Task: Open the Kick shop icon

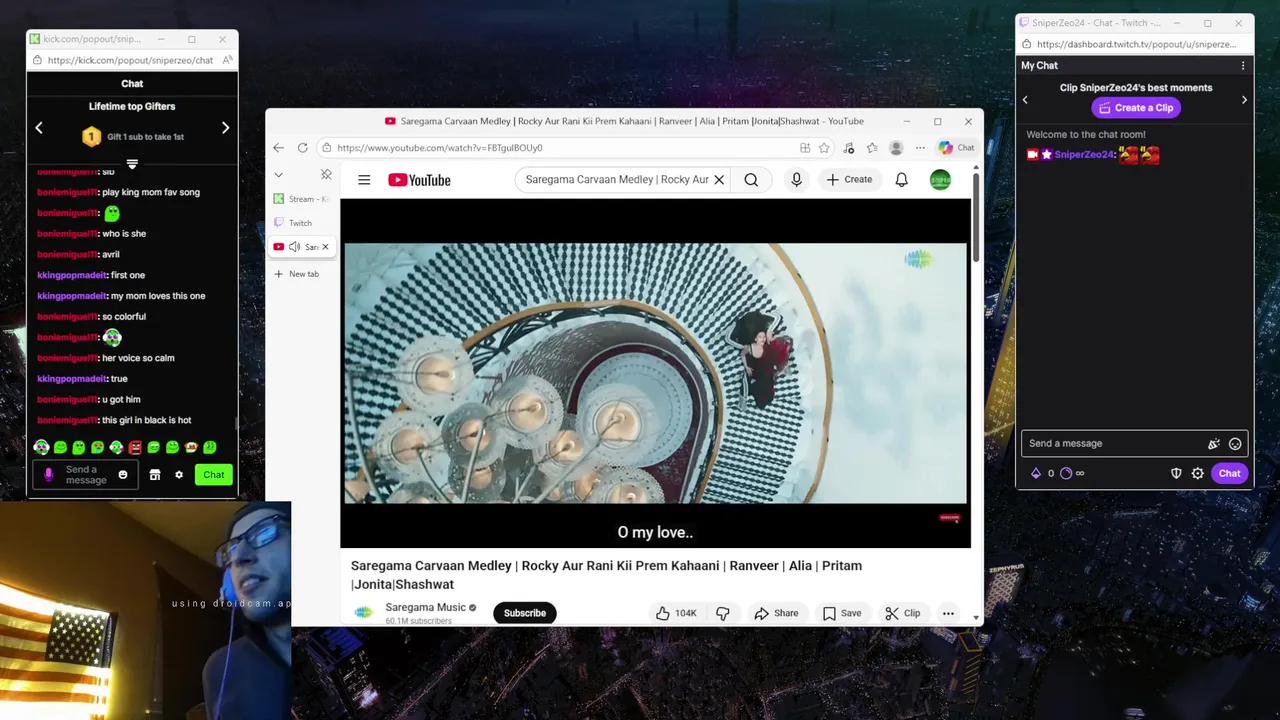Action: pyautogui.click(x=155, y=475)
